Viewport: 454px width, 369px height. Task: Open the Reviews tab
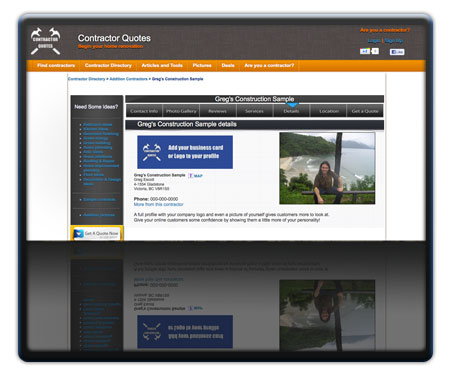217,111
